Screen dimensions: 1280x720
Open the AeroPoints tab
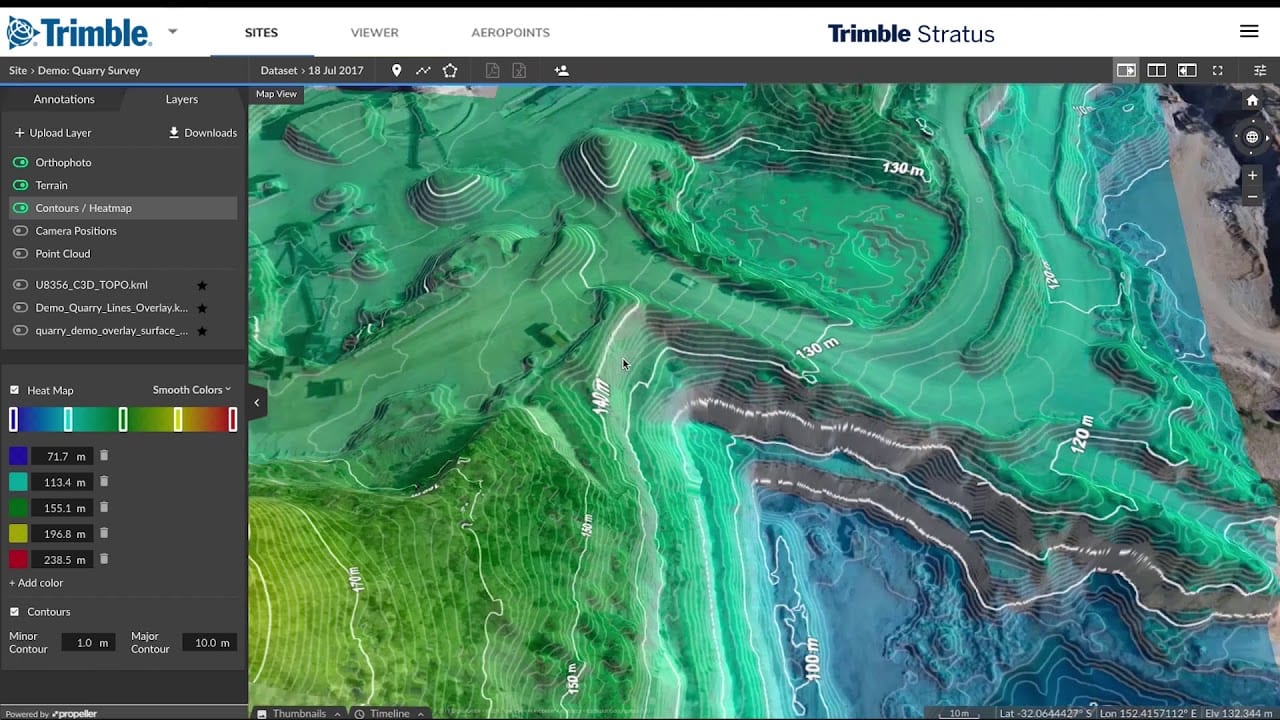click(x=511, y=33)
